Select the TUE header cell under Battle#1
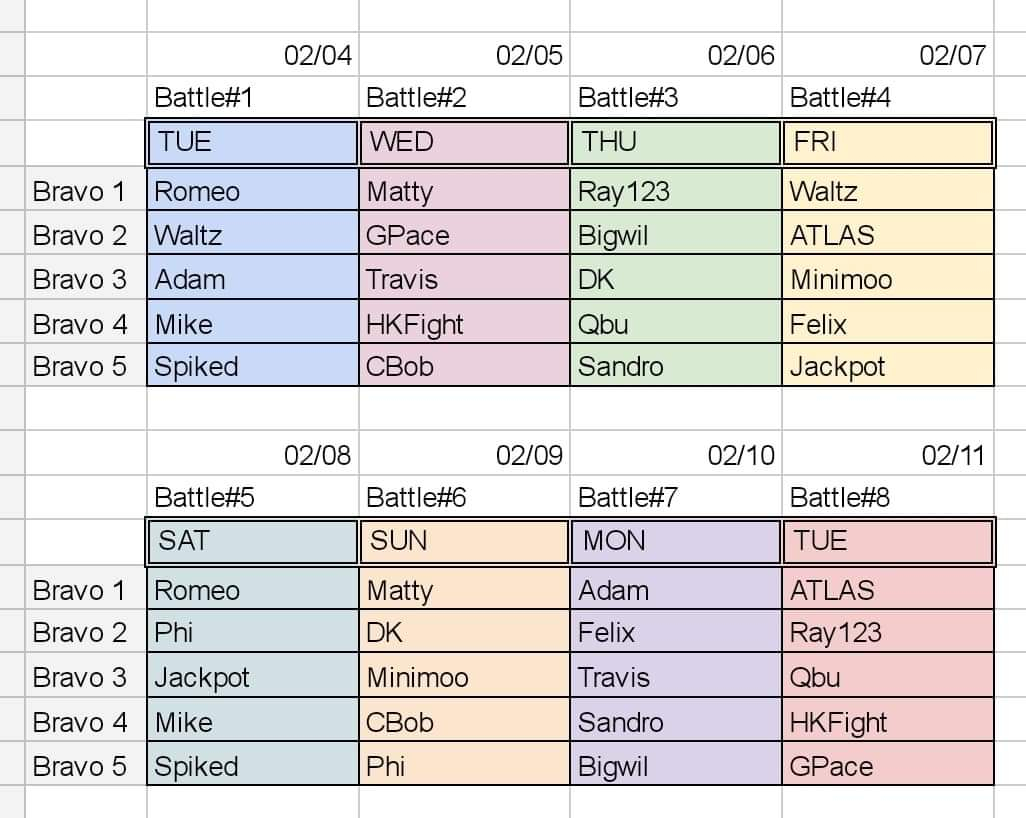This screenshot has width=1026, height=818. point(253,142)
